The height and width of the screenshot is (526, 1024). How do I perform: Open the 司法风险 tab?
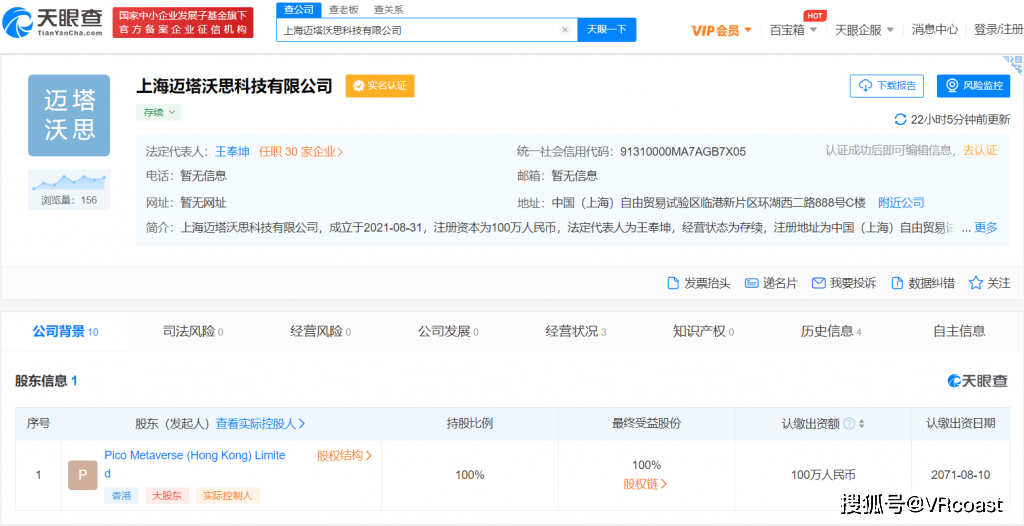tap(193, 331)
